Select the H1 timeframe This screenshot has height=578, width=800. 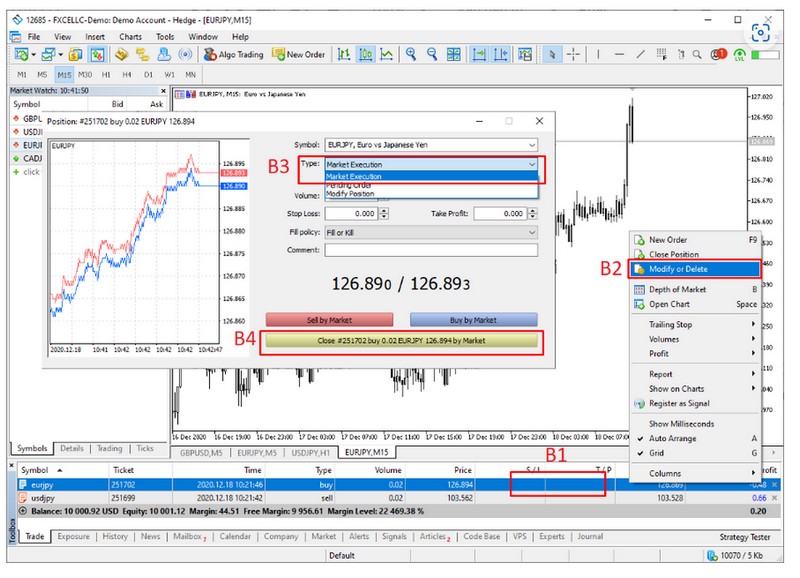pyautogui.click(x=106, y=74)
